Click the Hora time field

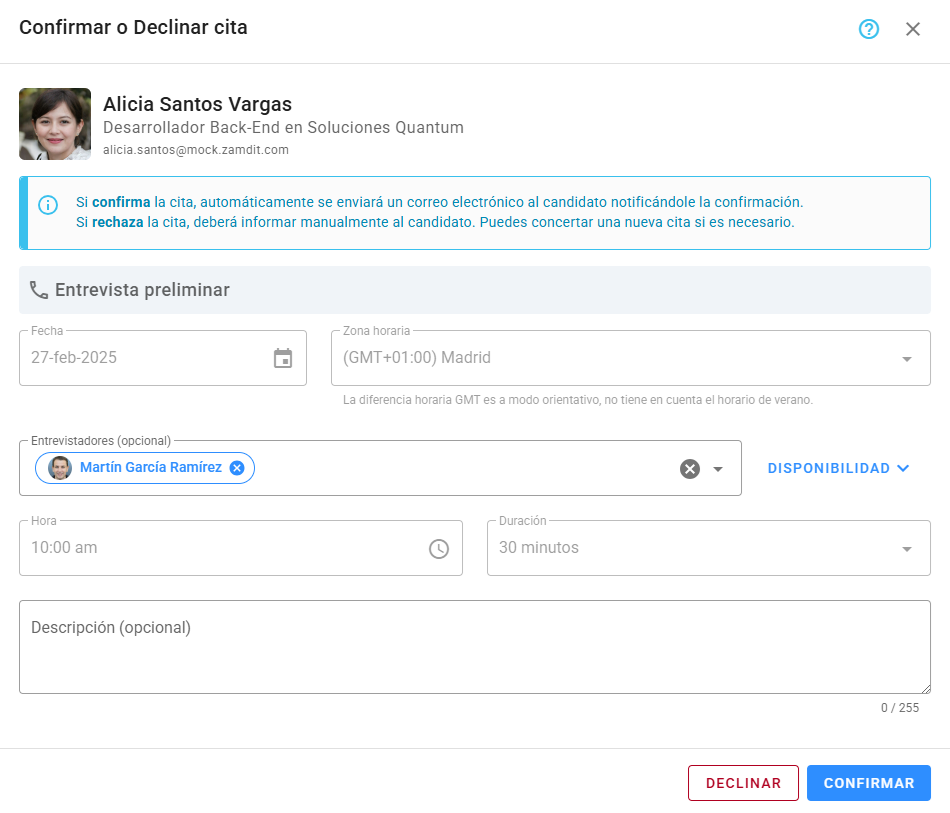tap(200, 548)
